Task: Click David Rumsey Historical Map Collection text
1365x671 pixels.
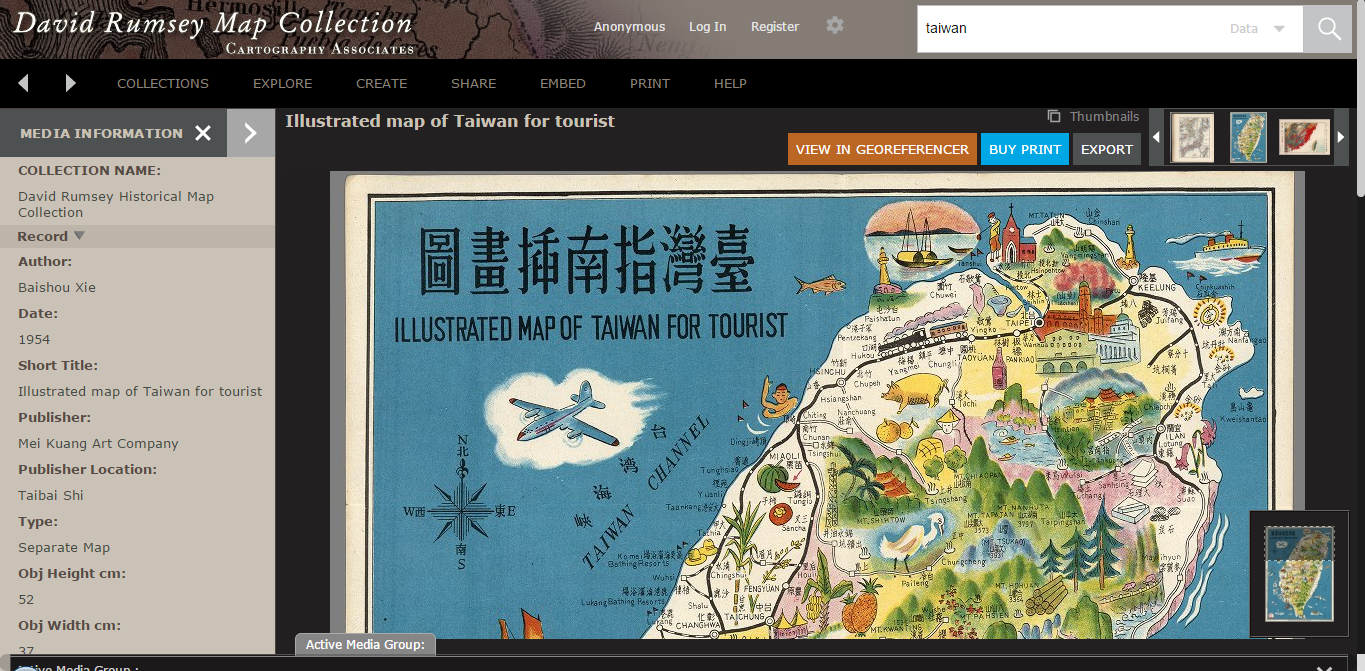Action: [116, 204]
